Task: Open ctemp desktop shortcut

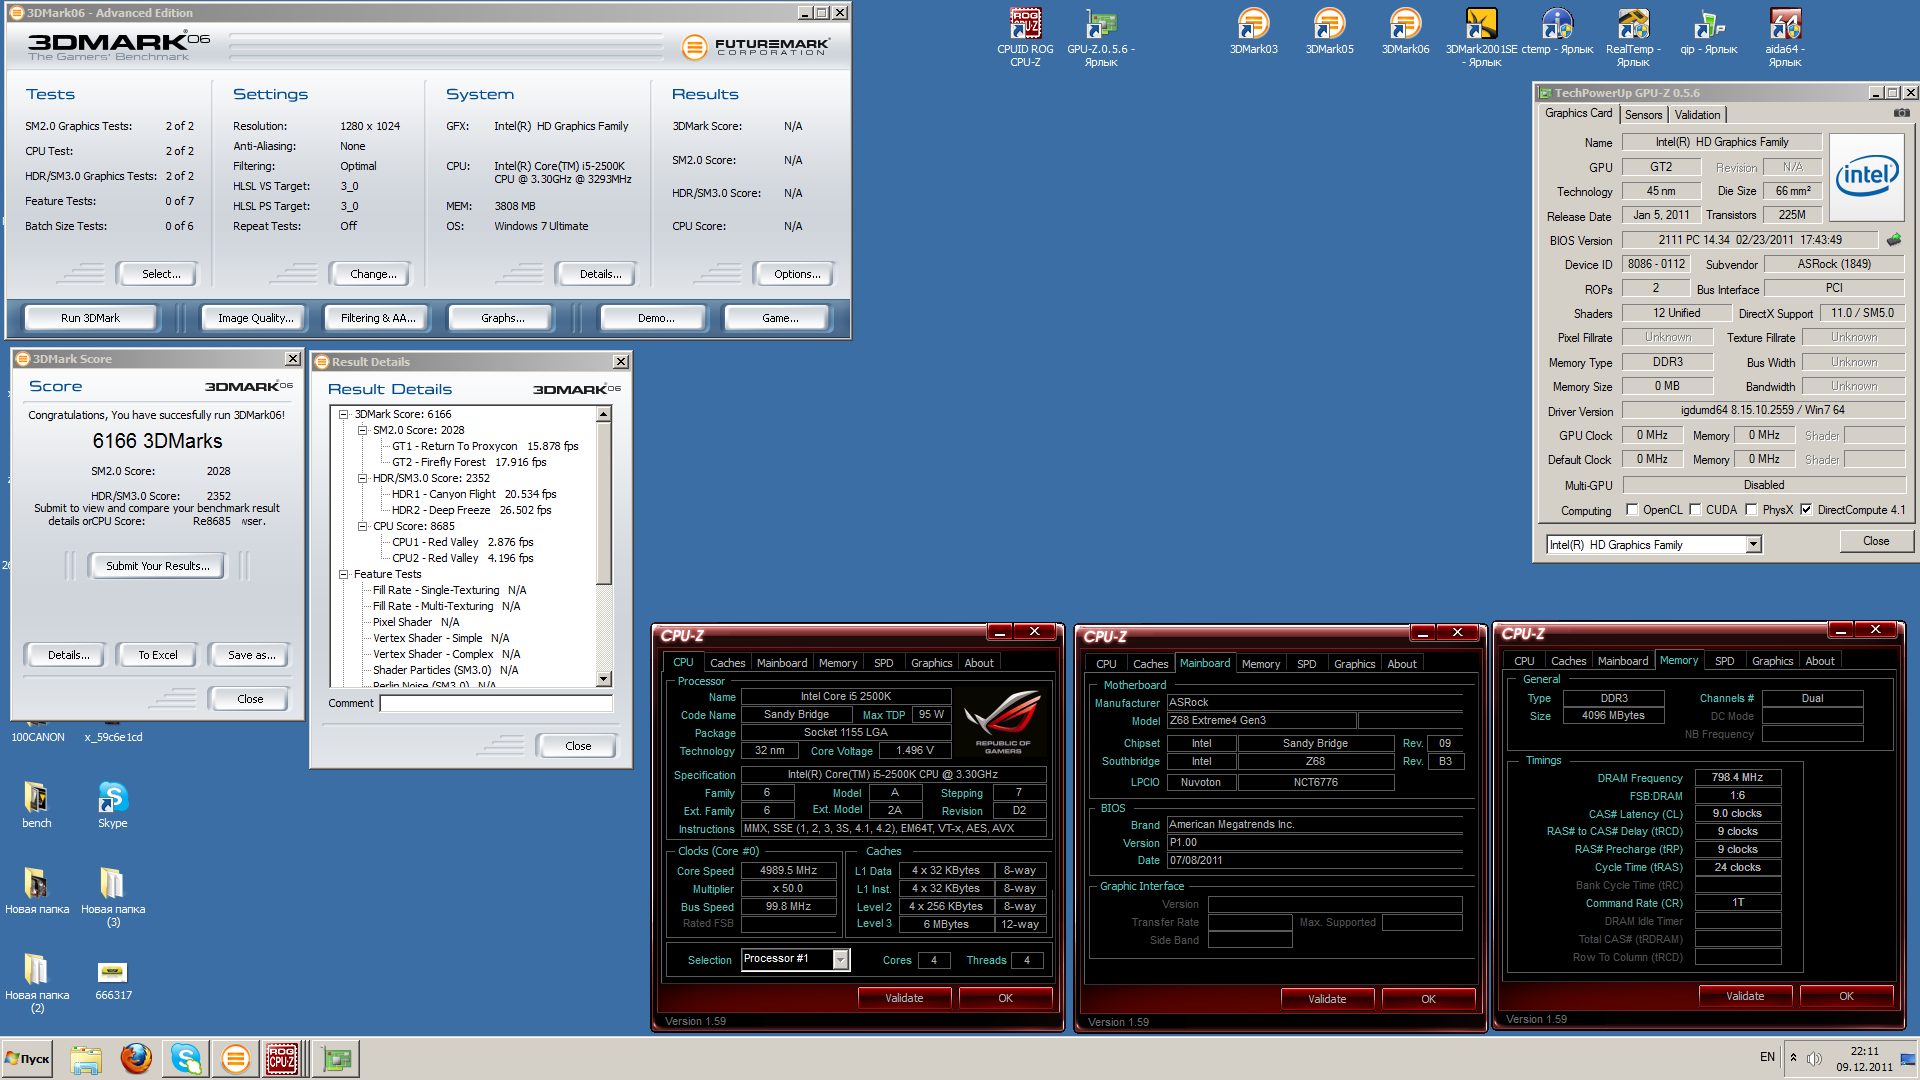Action: click(x=1557, y=31)
